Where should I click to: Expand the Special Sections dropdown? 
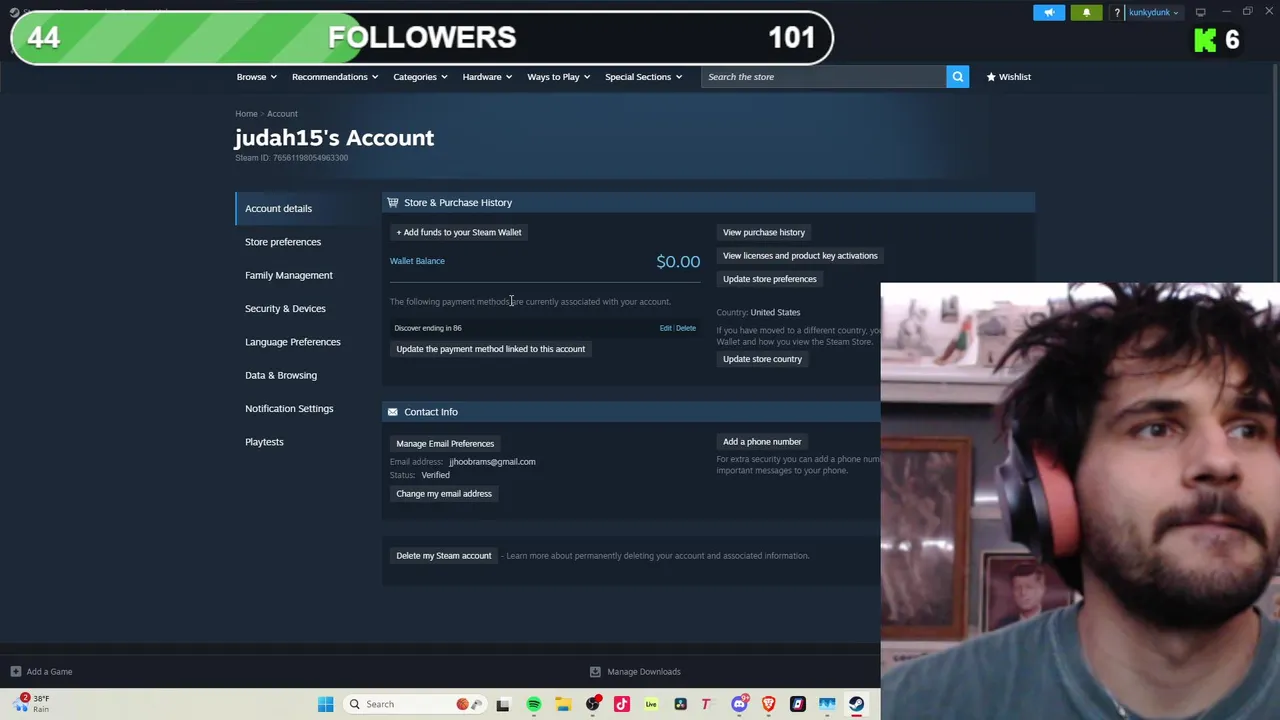[643, 77]
